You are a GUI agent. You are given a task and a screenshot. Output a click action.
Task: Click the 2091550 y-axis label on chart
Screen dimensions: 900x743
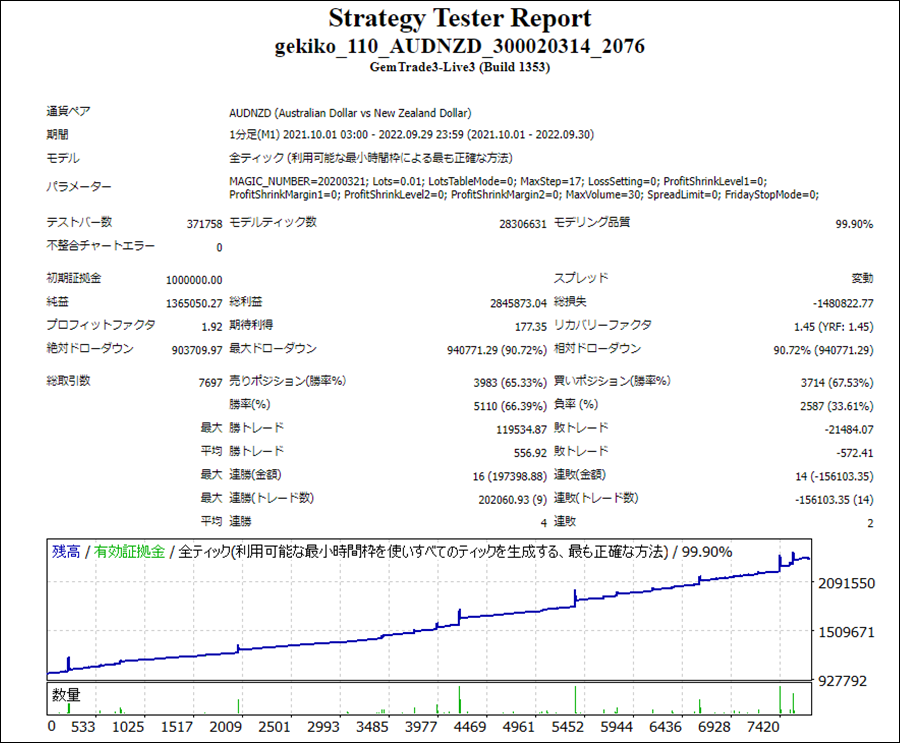847,583
